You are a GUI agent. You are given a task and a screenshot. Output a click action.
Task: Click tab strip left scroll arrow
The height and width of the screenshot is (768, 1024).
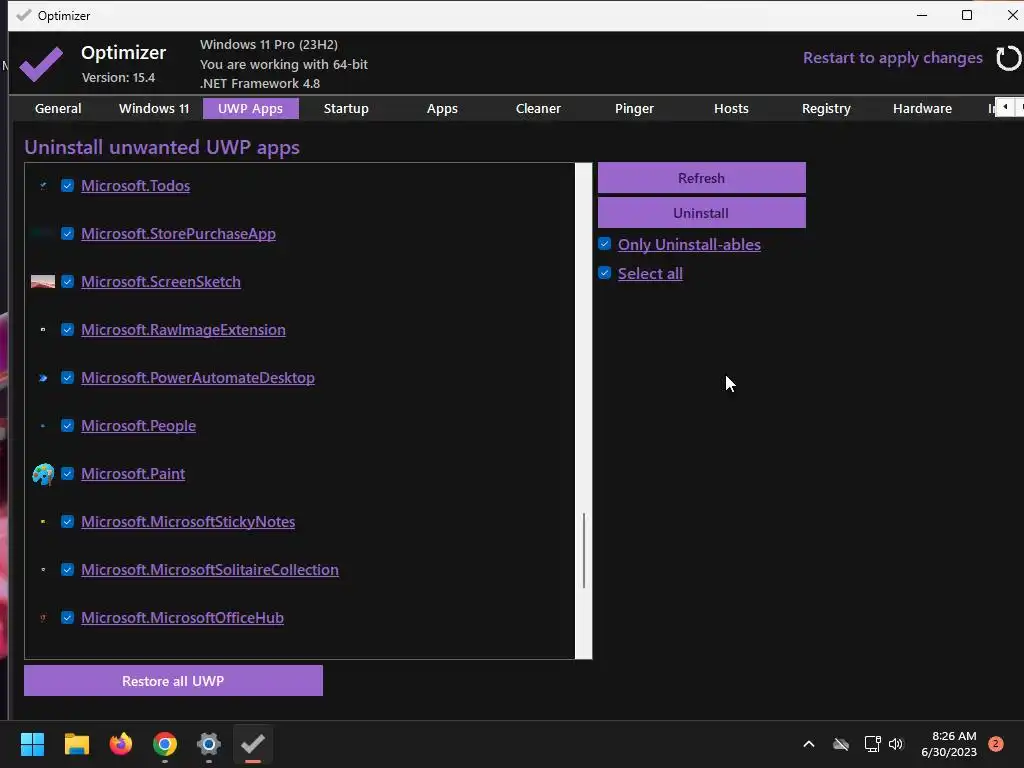1005,106
